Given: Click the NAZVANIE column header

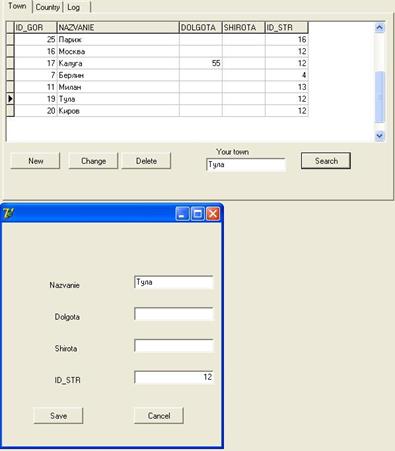Looking at the screenshot, I should 118,27.
